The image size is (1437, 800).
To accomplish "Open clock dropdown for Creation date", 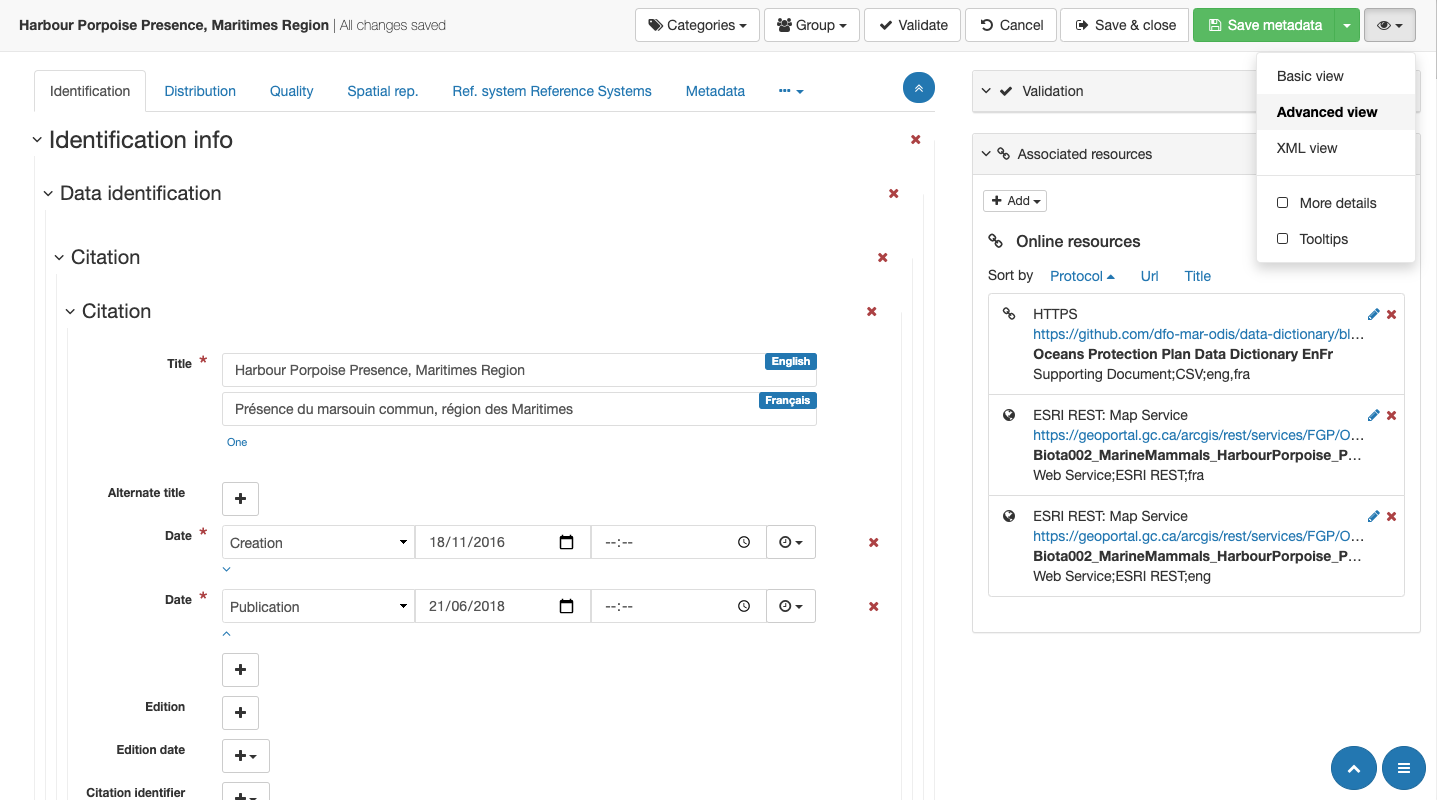I will [791, 542].
